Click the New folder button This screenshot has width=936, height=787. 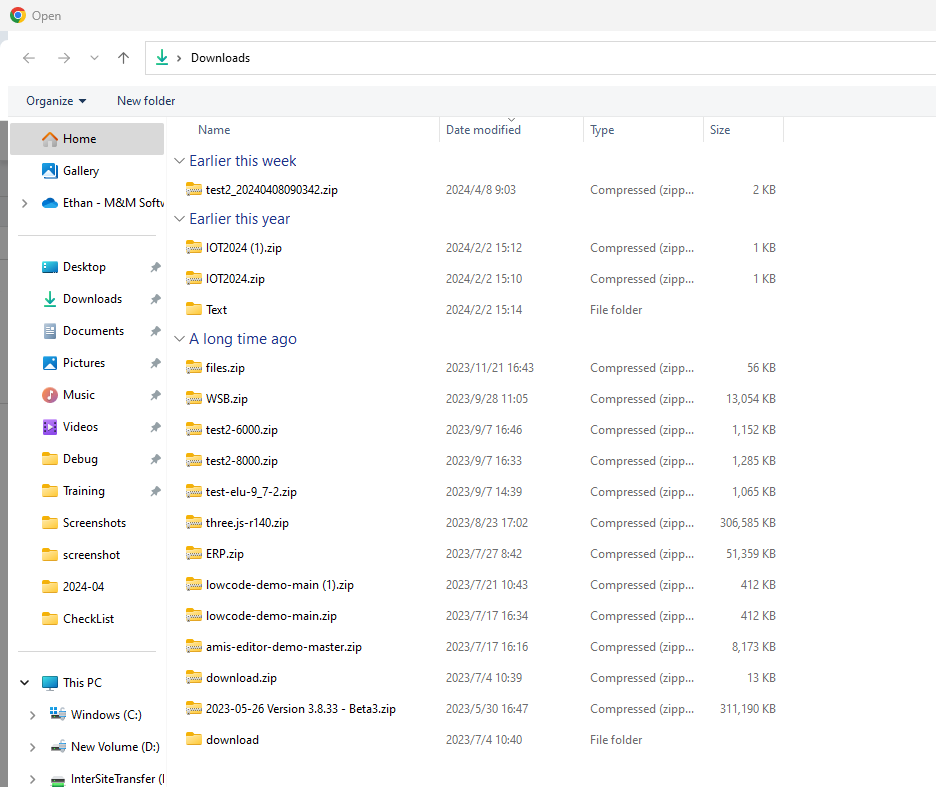(146, 101)
